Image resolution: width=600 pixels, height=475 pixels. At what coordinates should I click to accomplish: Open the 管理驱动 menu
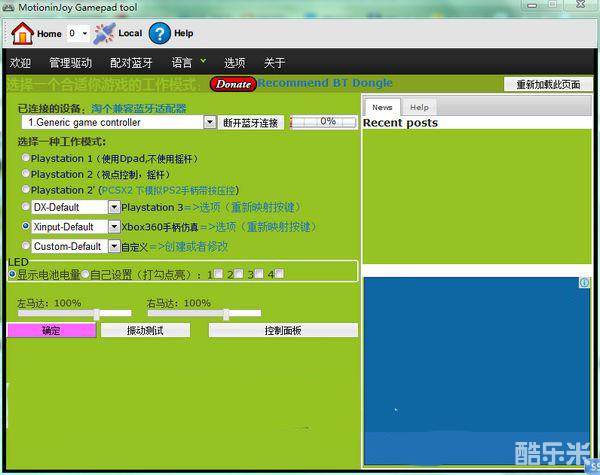[x=70, y=62]
